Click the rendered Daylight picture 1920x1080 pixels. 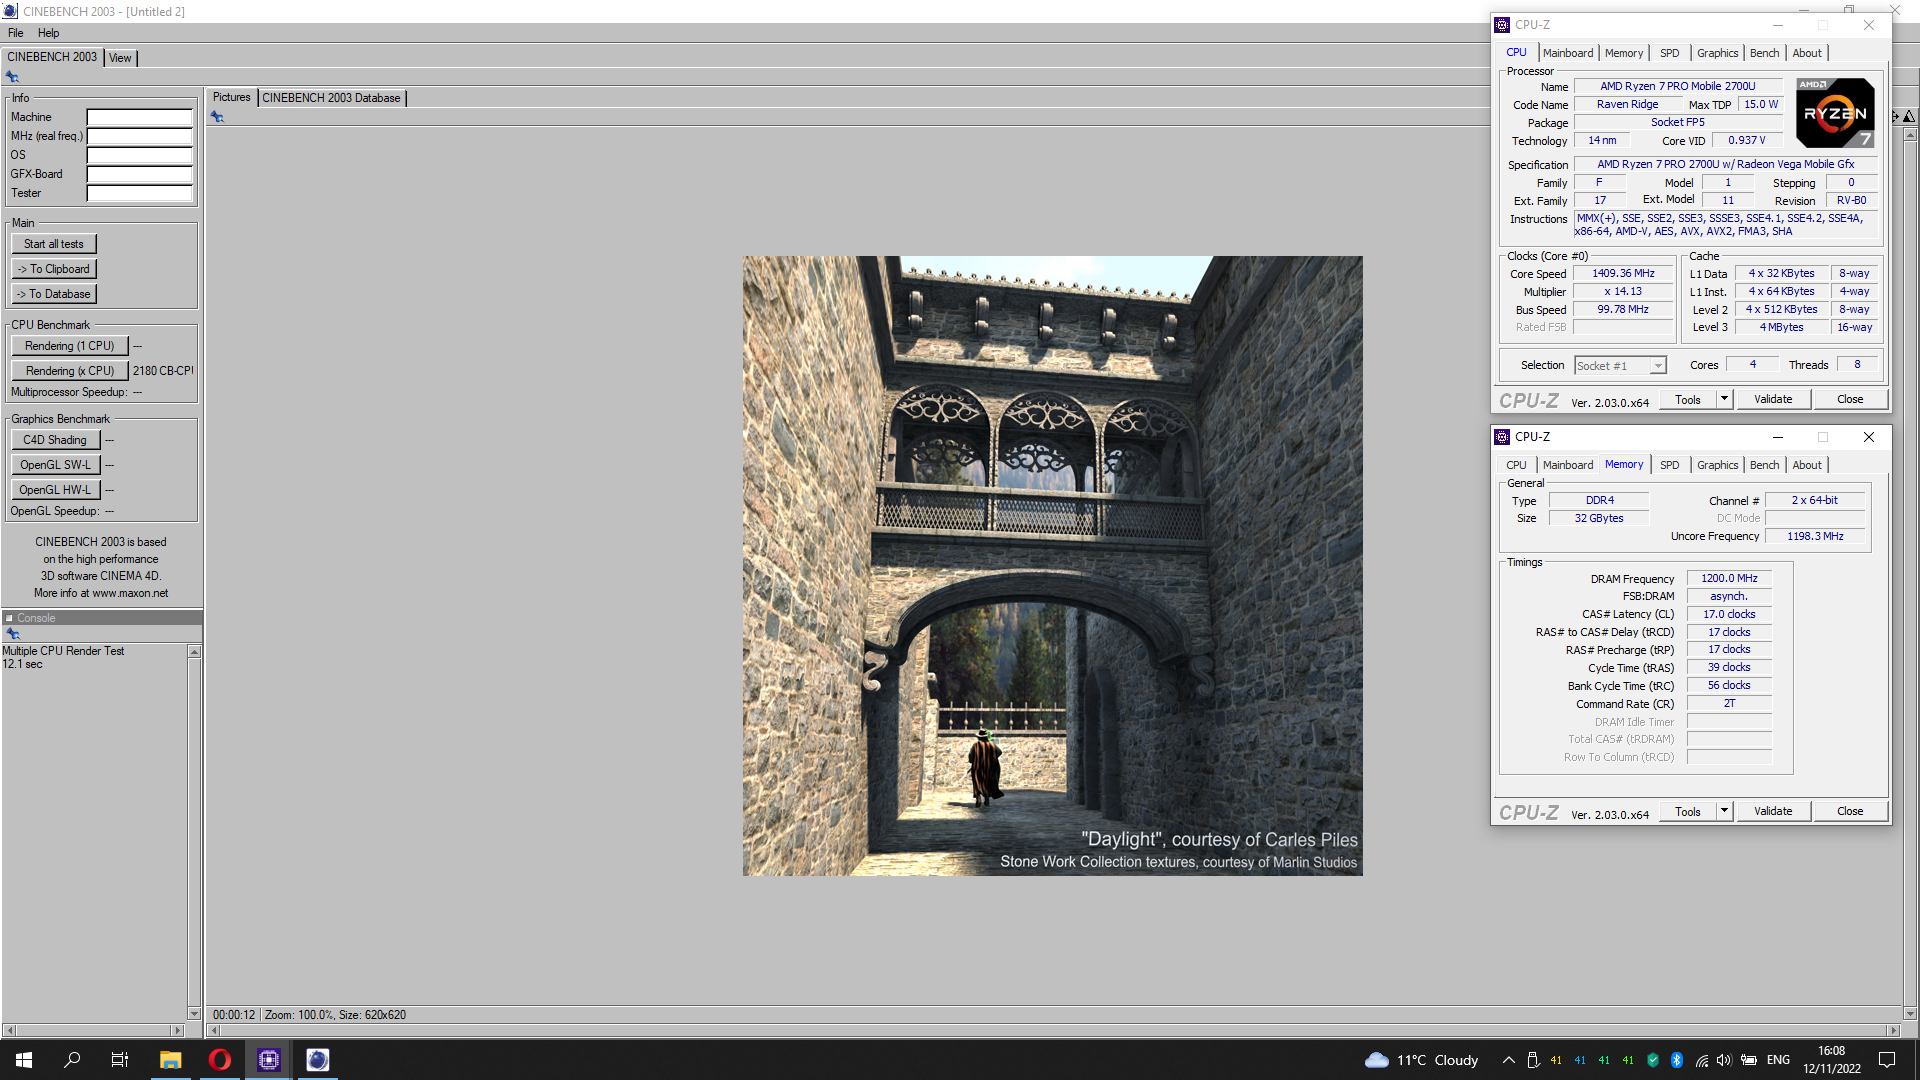[1052, 566]
